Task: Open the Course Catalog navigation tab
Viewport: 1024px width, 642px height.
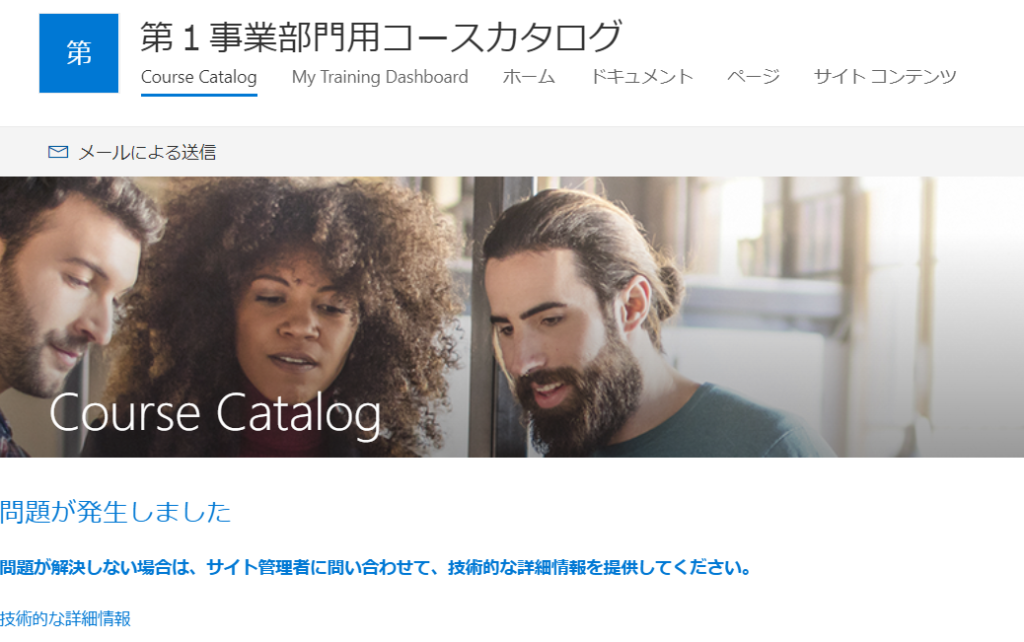Action: [199, 77]
